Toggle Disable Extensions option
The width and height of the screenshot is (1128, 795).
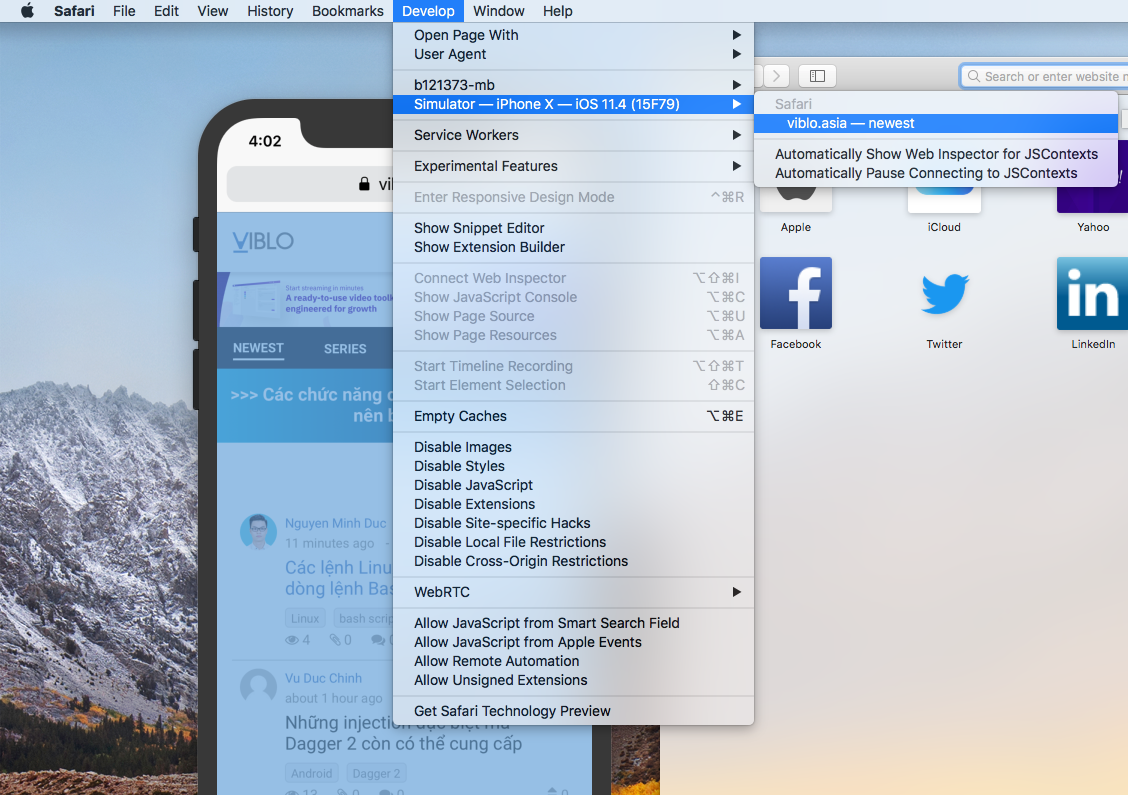[573, 504]
